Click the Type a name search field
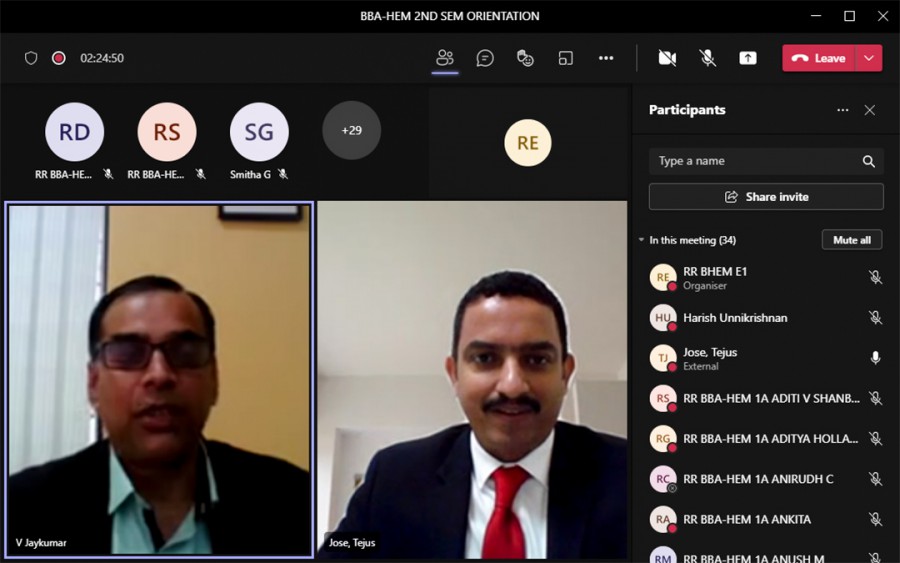Image resolution: width=900 pixels, height=563 pixels. (x=755, y=161)
